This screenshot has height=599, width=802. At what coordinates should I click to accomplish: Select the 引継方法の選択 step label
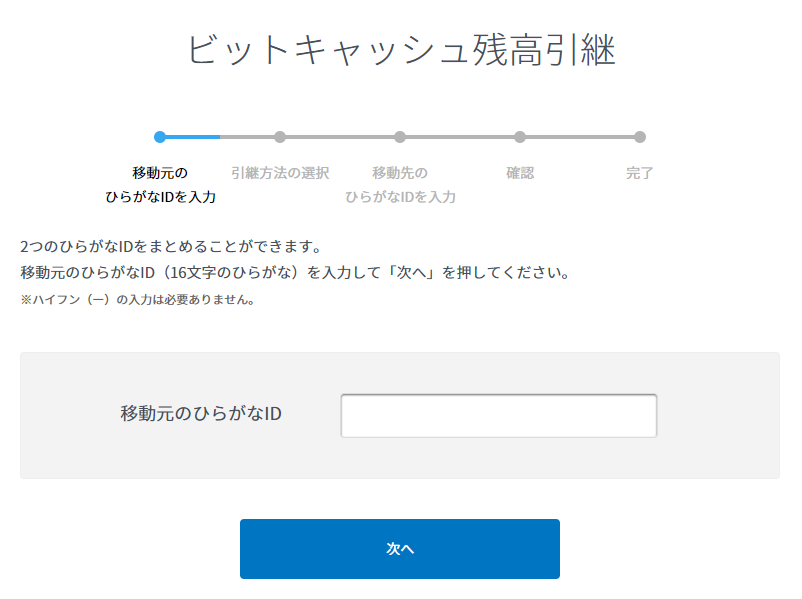coord(280,173)
